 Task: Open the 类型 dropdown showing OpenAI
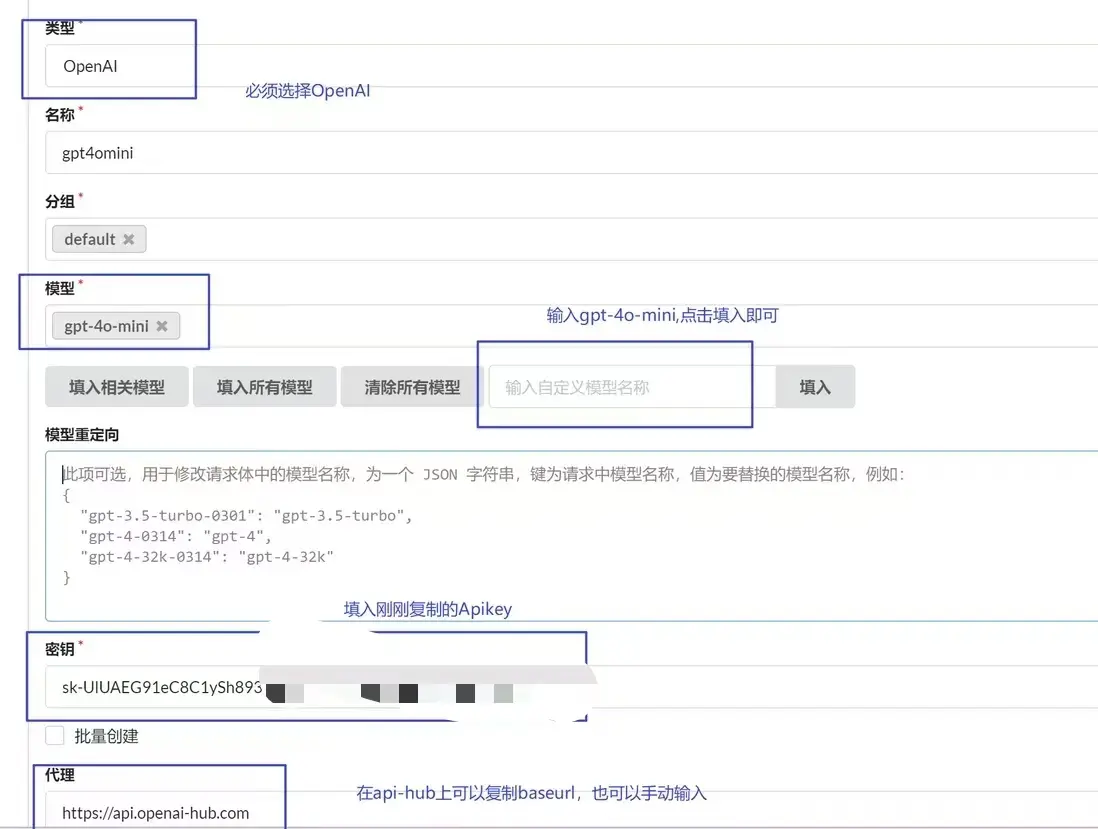point(571,66)
